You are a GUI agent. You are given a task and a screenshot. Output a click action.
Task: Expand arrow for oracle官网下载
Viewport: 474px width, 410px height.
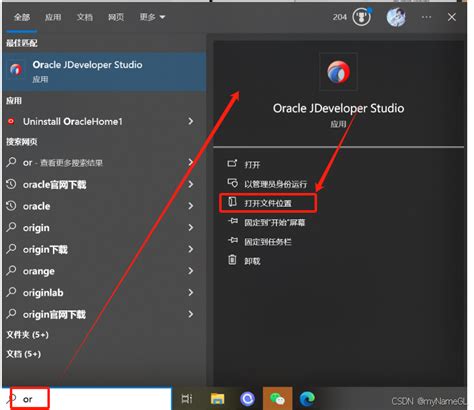point(191,184)
